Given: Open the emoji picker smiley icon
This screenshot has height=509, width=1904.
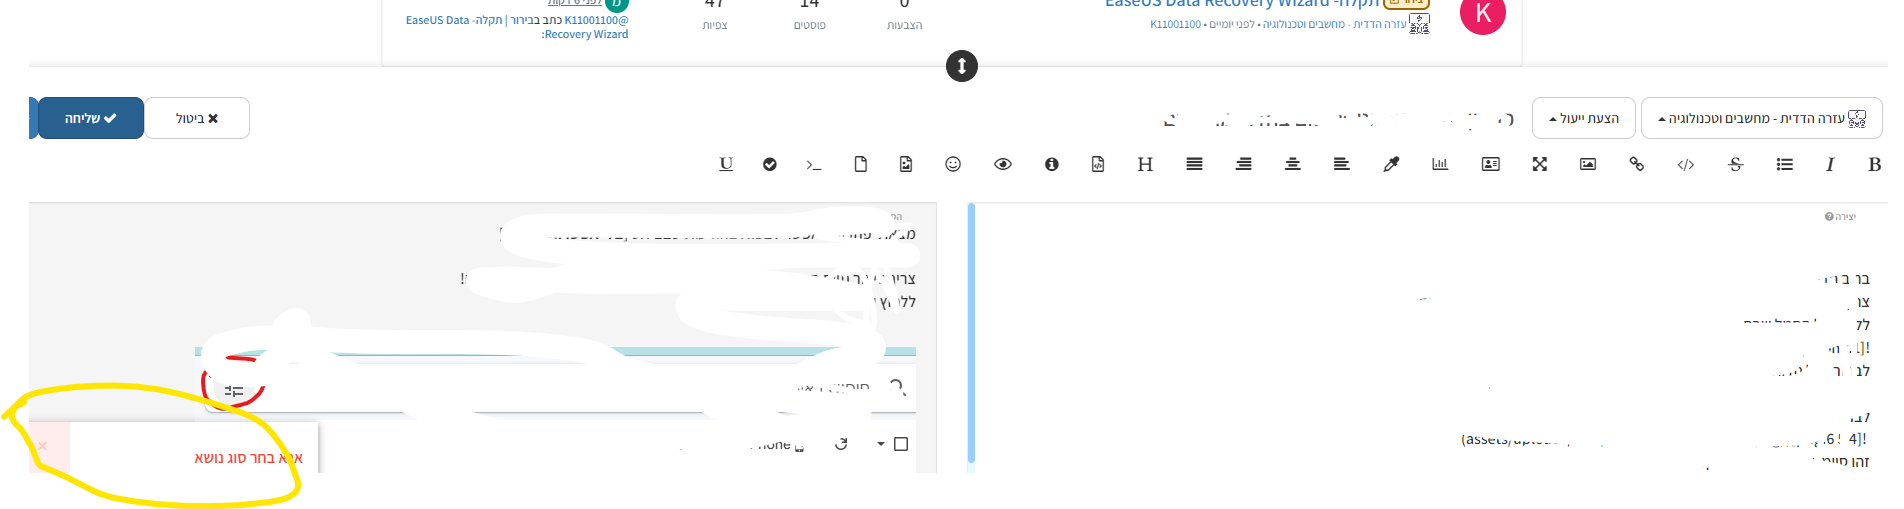Looking at the screenshot, I should point(953,164).
